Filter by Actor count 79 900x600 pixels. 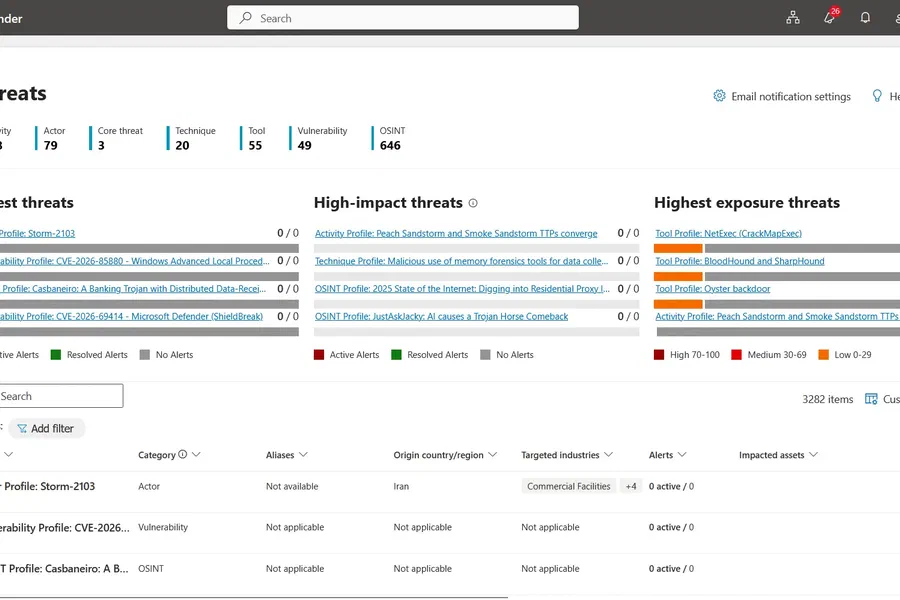(51, 138)
